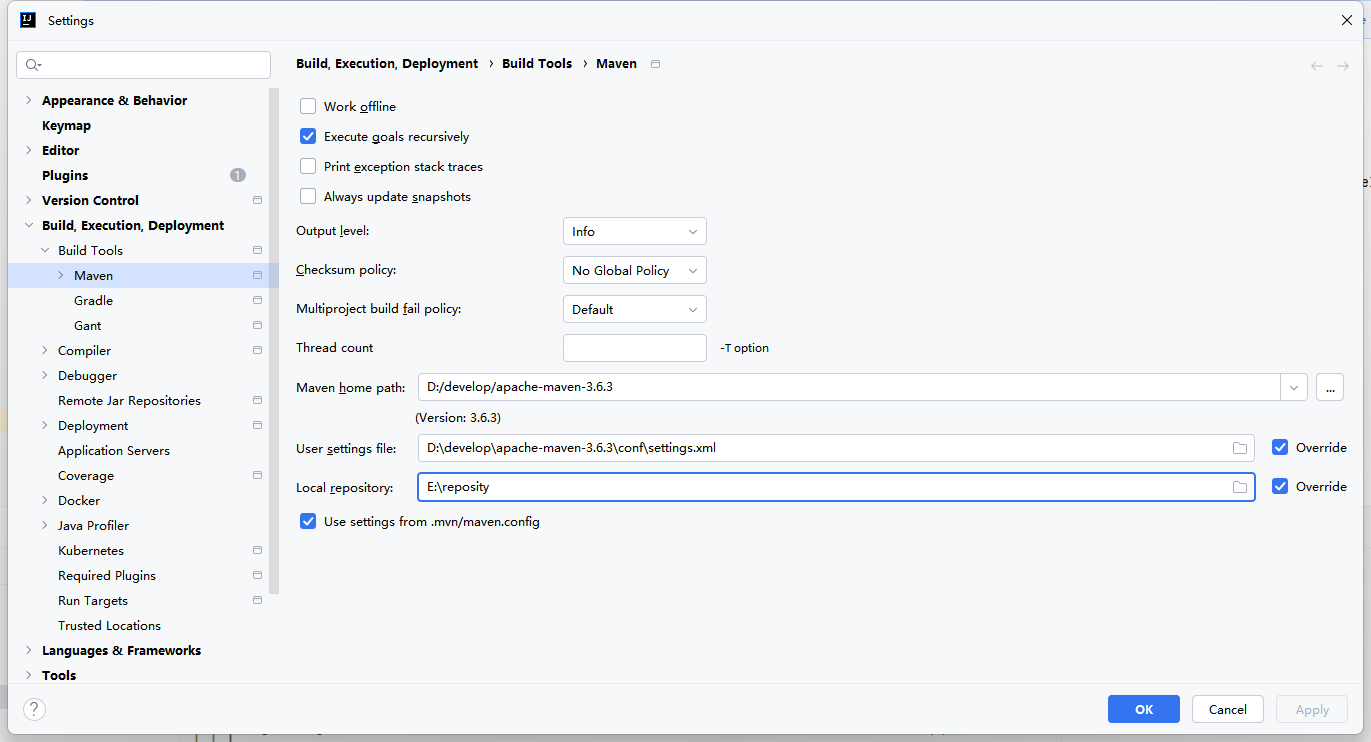This screenshot has height=742, width=1371.
Task: Click project-level icon beside Maven breadcrumb
Action: pos(656,64)
